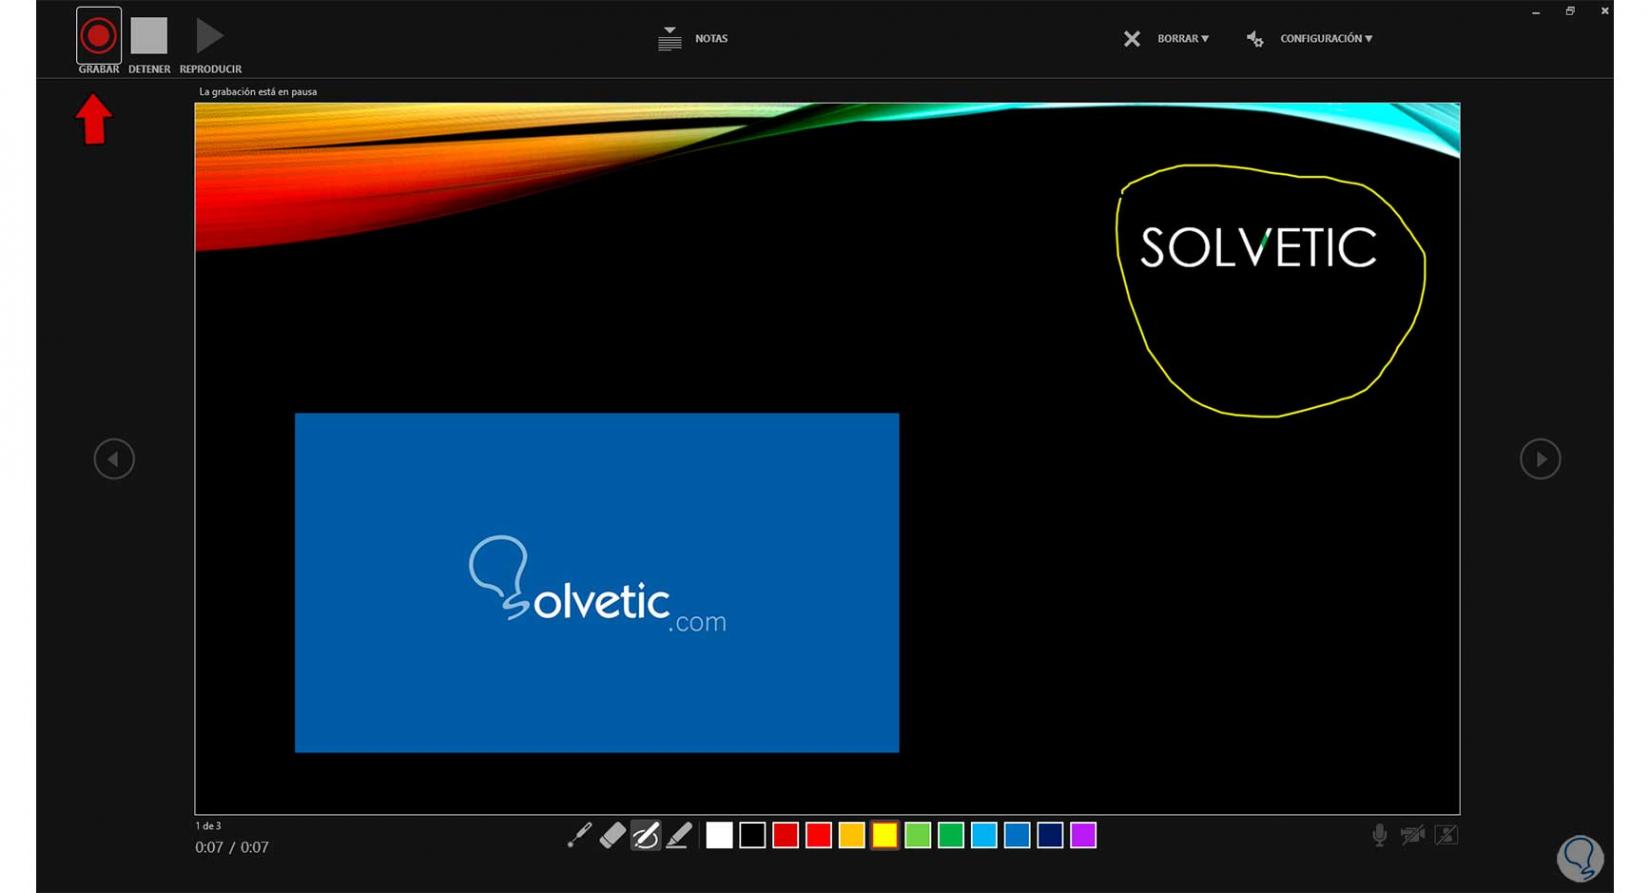
Task: Pick the dark red swatch beside black
Action: coord(785,835)
